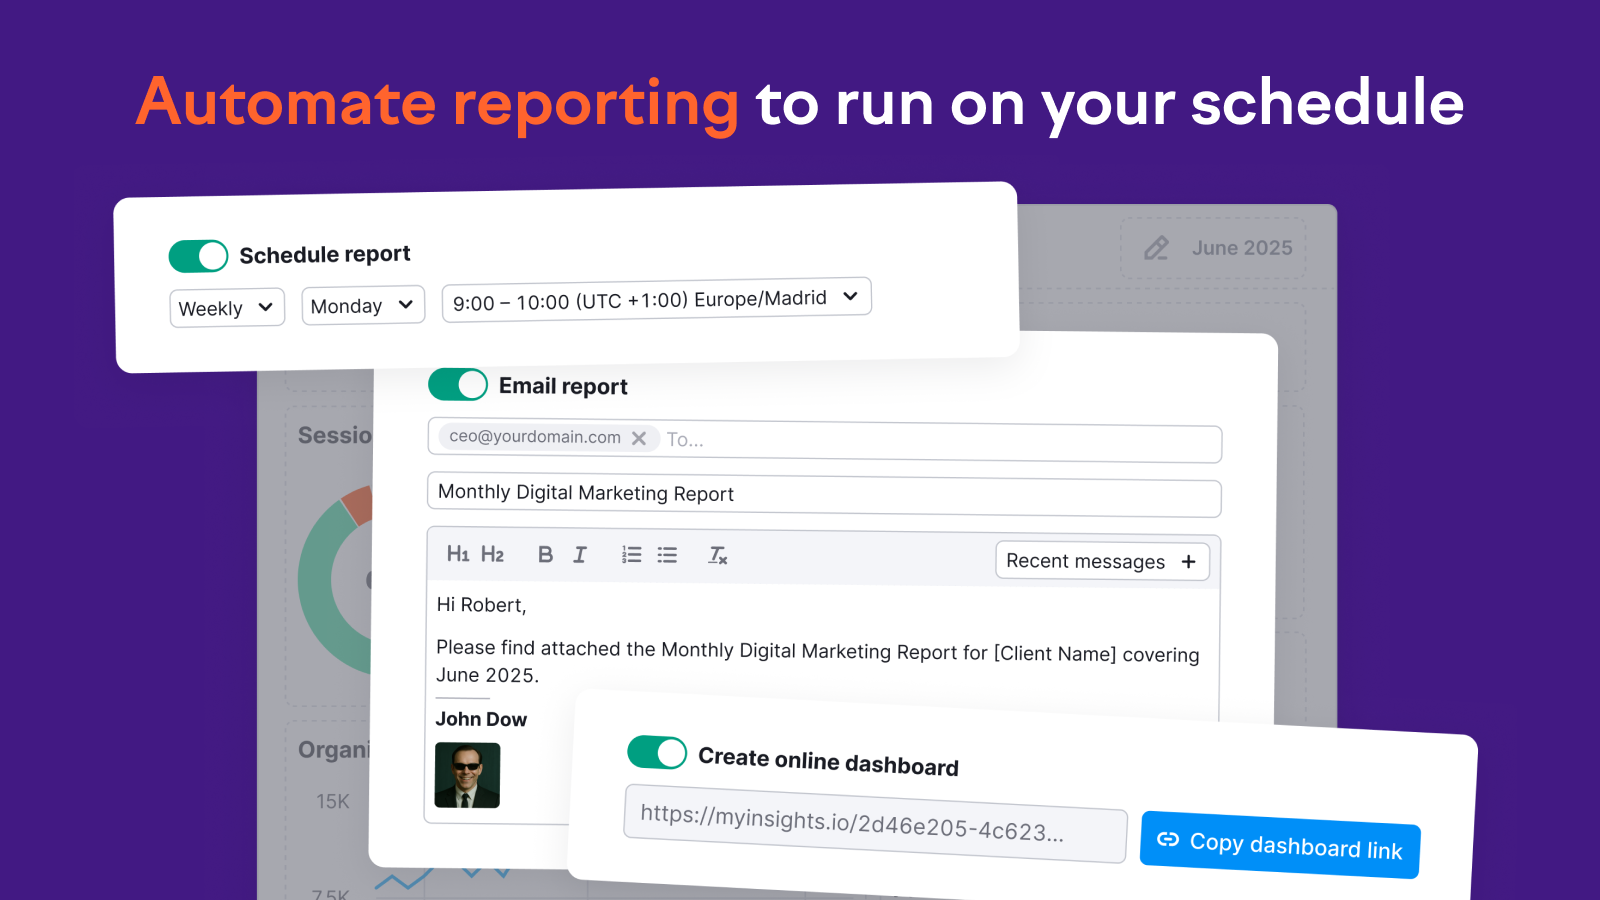Screen dimensions: 1600x900
Task: Remove the ceo@yourdomain.com recipient chip
Action: (x=639, y=437)
